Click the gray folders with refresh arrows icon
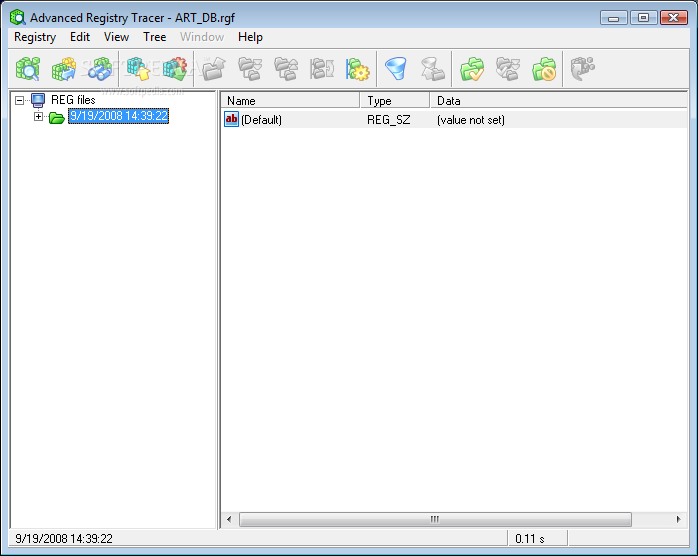This screenshot has height=556, width=698. pyautogui.click(x=322, y=69)
